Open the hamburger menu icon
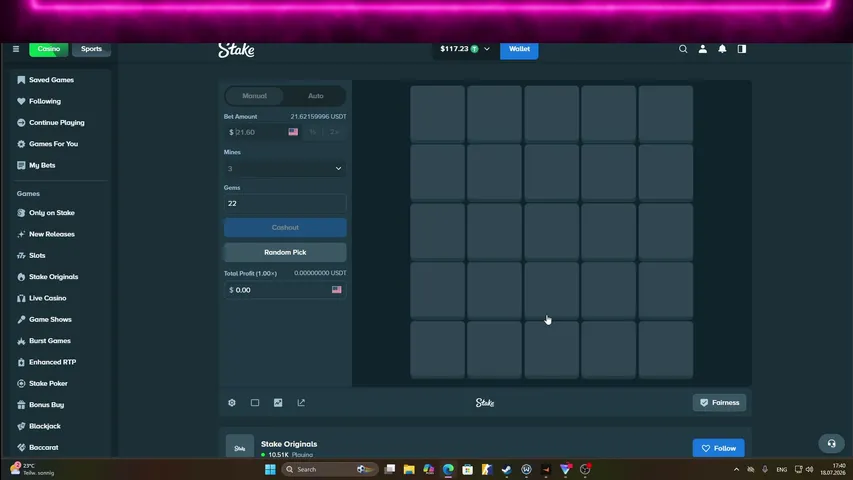Image resolution: width=853 pixels, height=480 pixels. click(16, 49)
